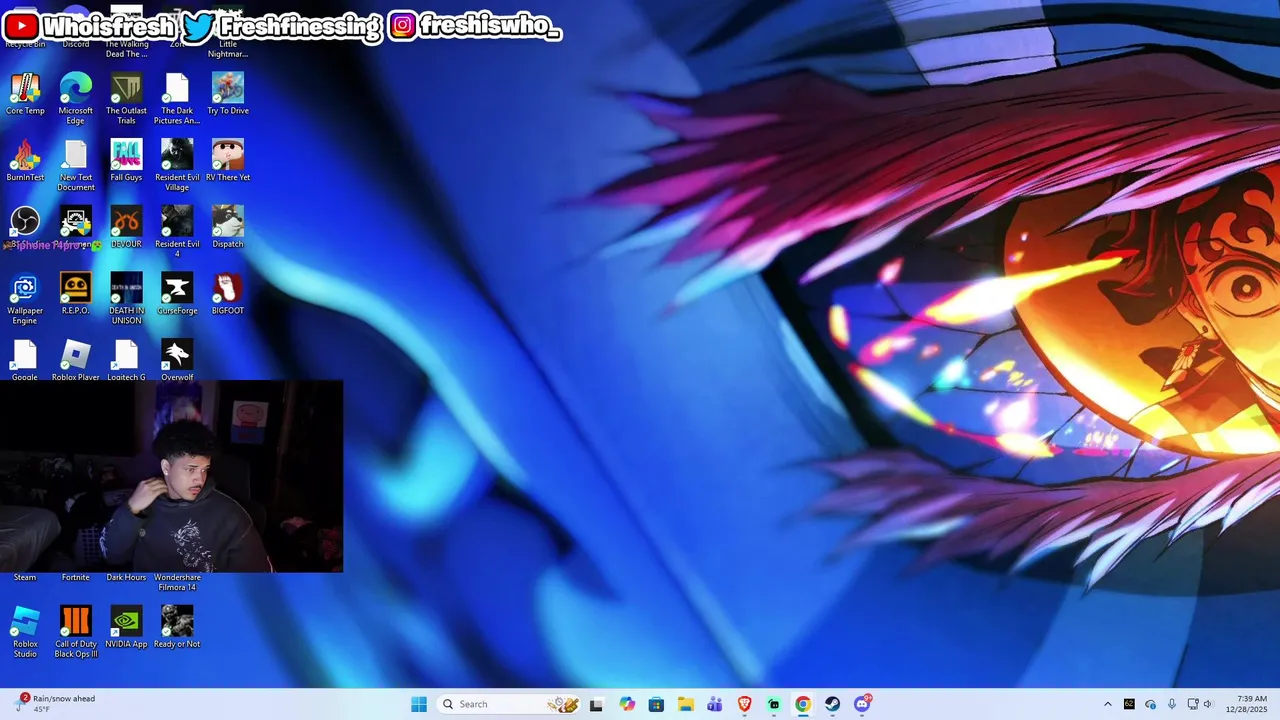Select the Resident Evil Village icon
Image resolution: width=1280 pixels, height=720 pixels.
click(177, 165)
